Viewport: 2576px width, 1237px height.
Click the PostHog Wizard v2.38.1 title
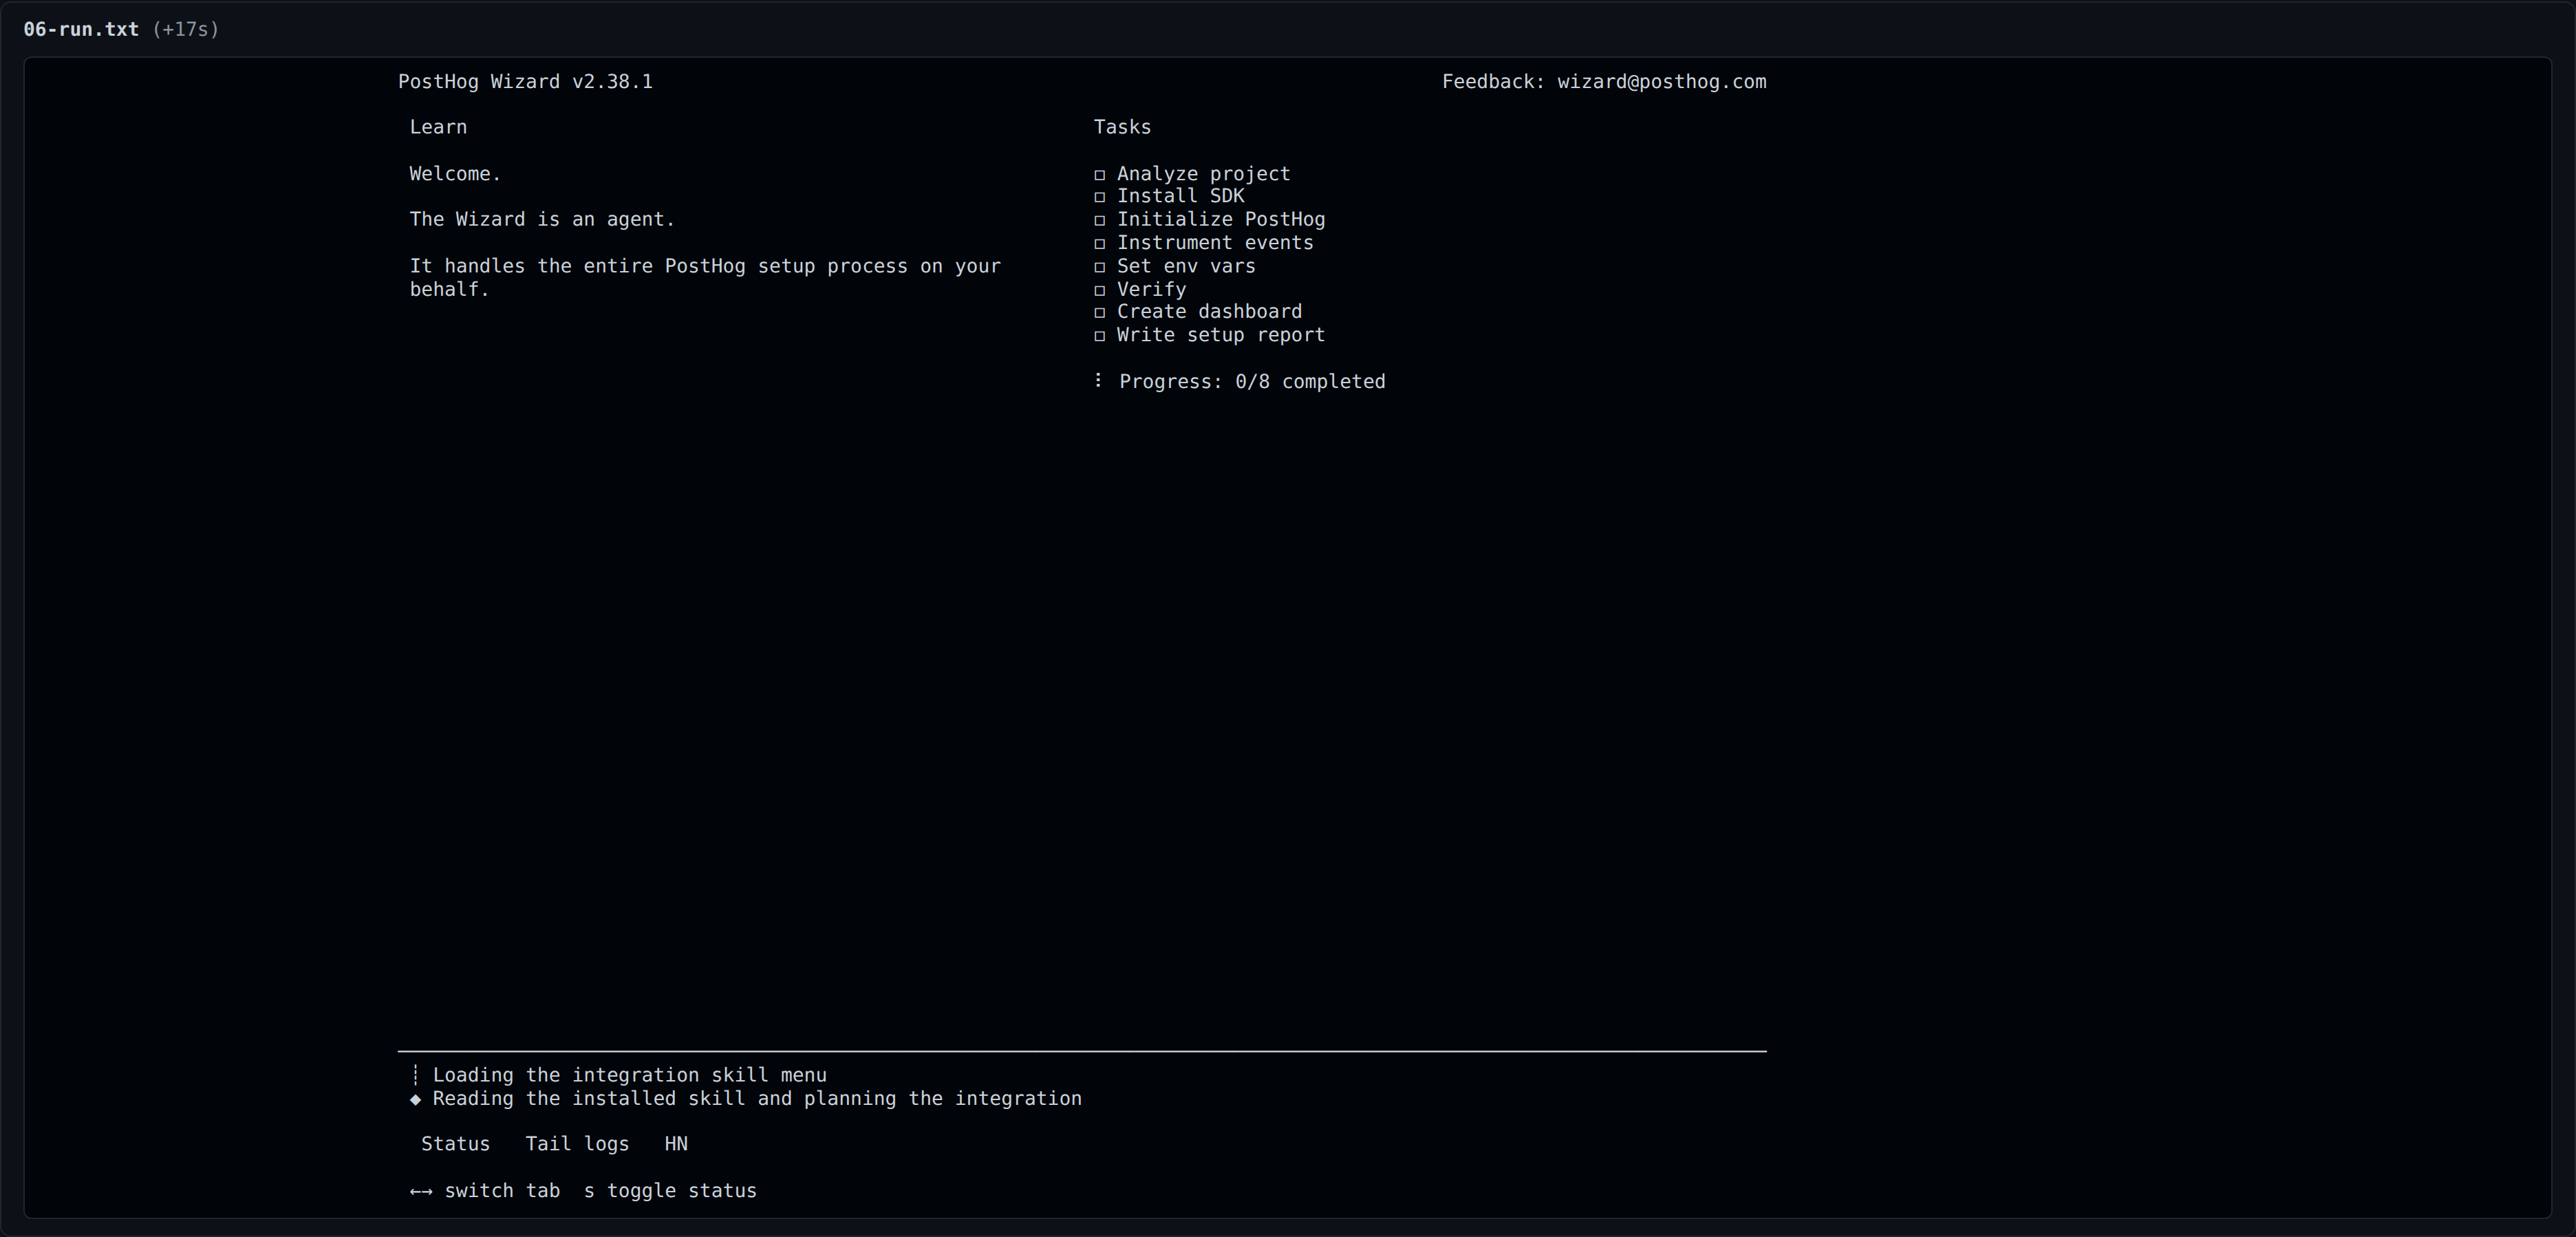pyautogui.click(x=525, y=82)
